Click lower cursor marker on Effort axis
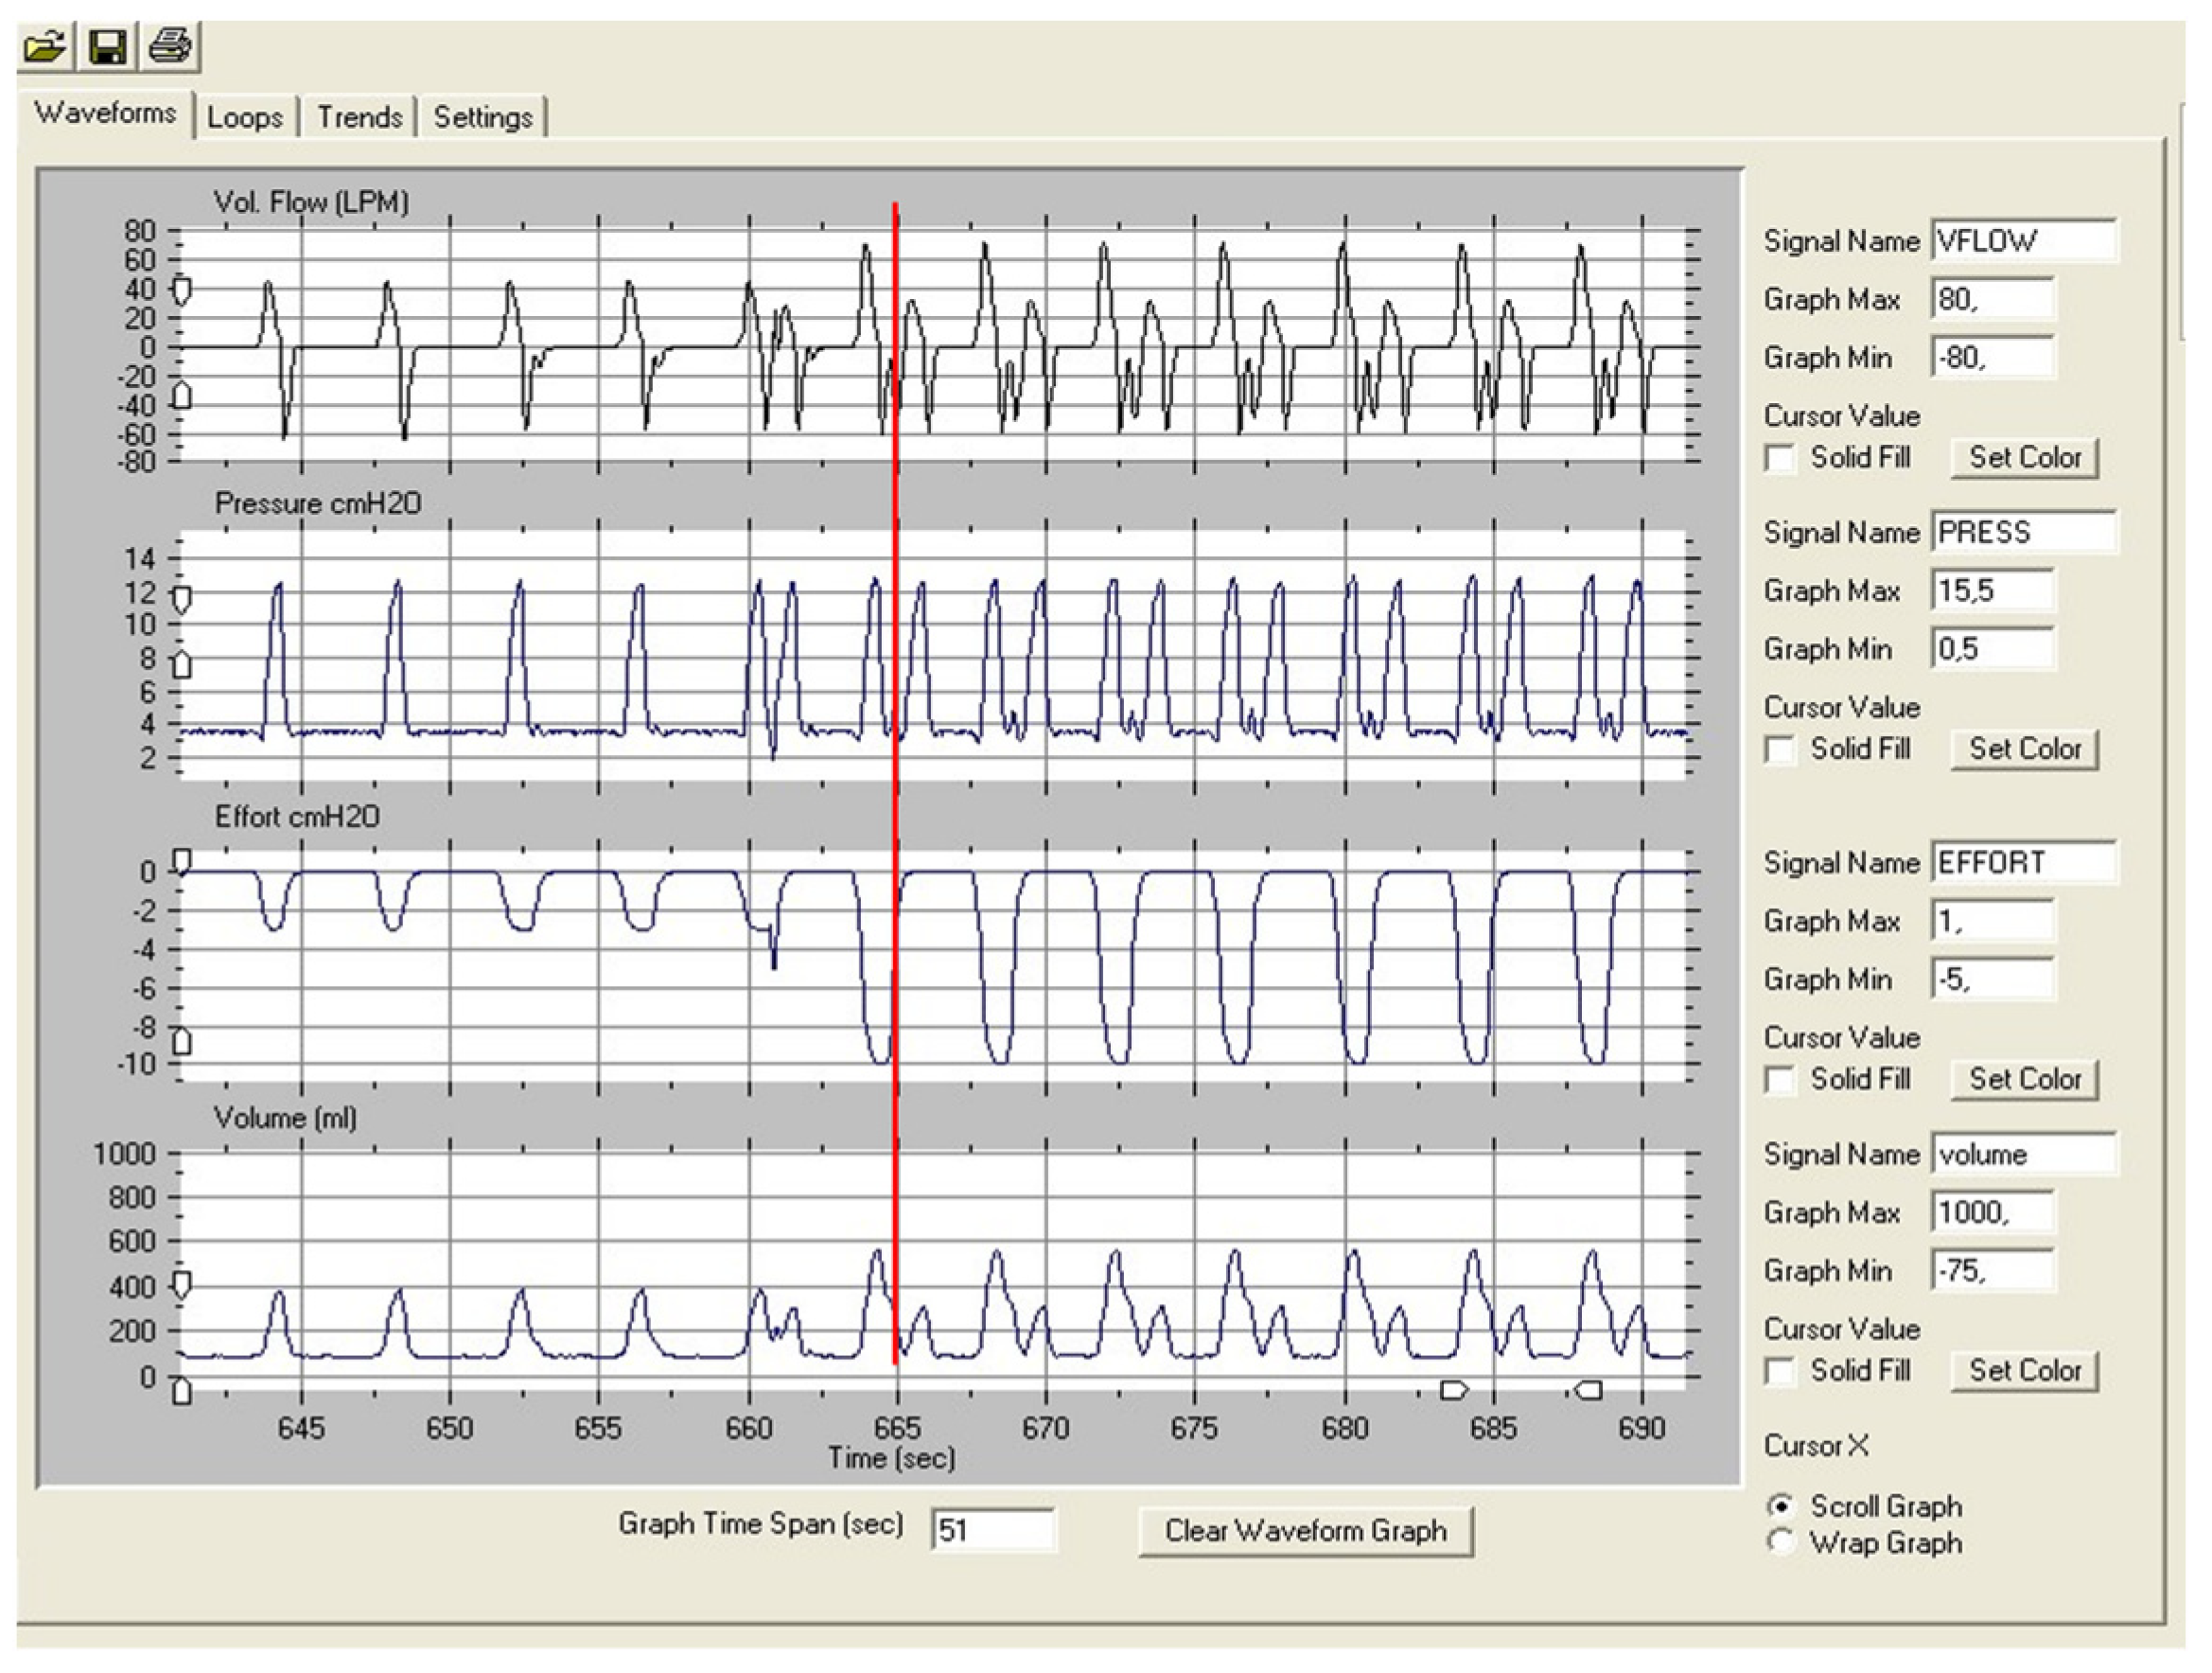The image size is (2212, 1673). tap(182, 1043)
